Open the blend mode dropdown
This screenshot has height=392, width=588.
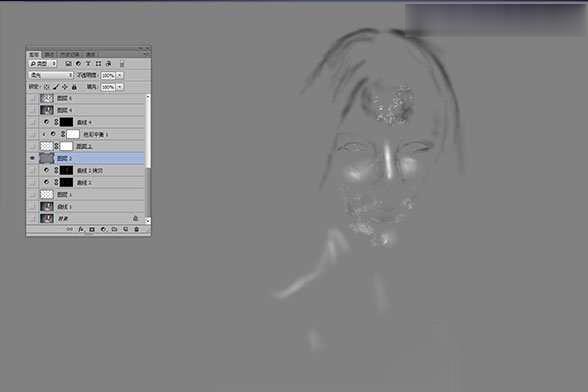tap(51, 75)
